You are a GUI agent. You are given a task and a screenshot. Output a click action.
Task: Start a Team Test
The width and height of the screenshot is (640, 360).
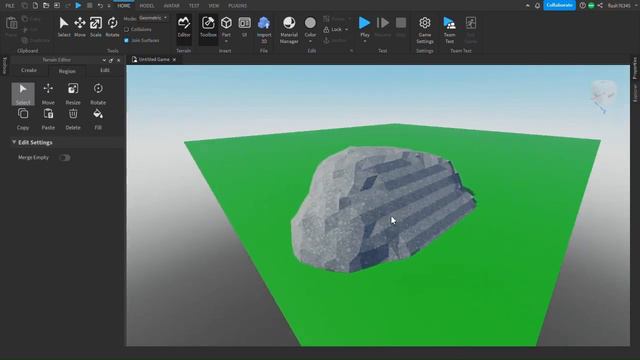[449, 29]
